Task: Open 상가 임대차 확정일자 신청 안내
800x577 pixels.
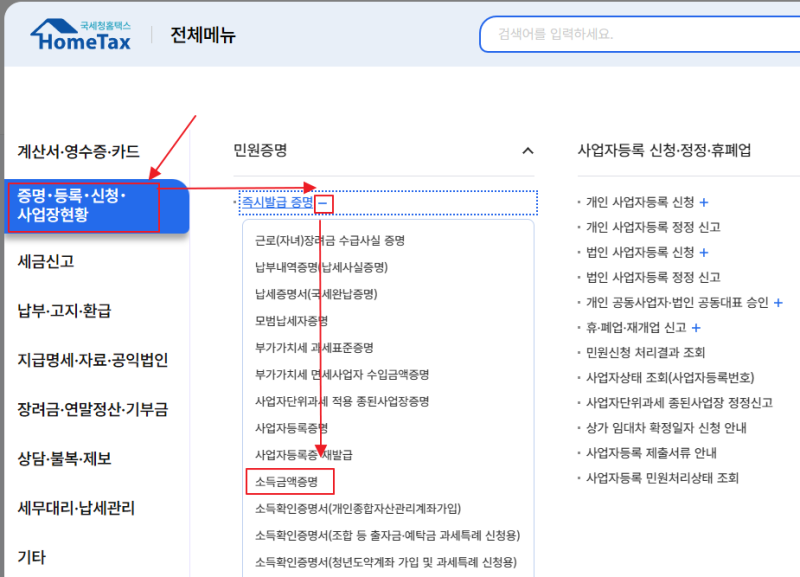Action: tap(666, 428)
